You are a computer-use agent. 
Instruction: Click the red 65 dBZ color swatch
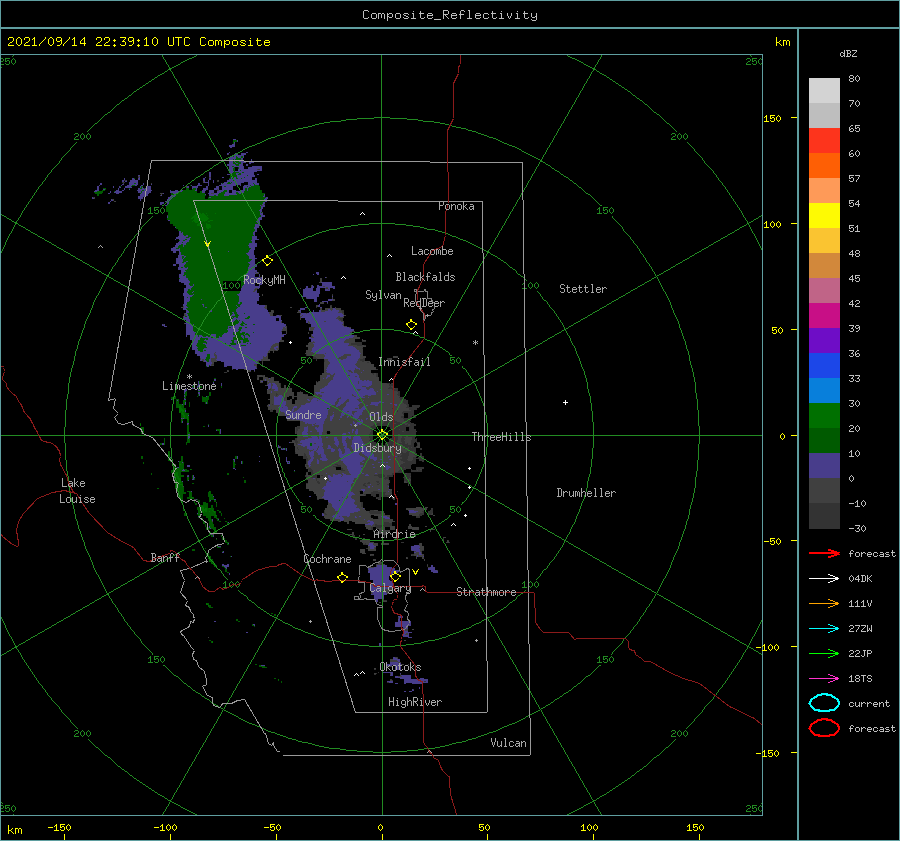pyautogui.click(x=824, y=141)
